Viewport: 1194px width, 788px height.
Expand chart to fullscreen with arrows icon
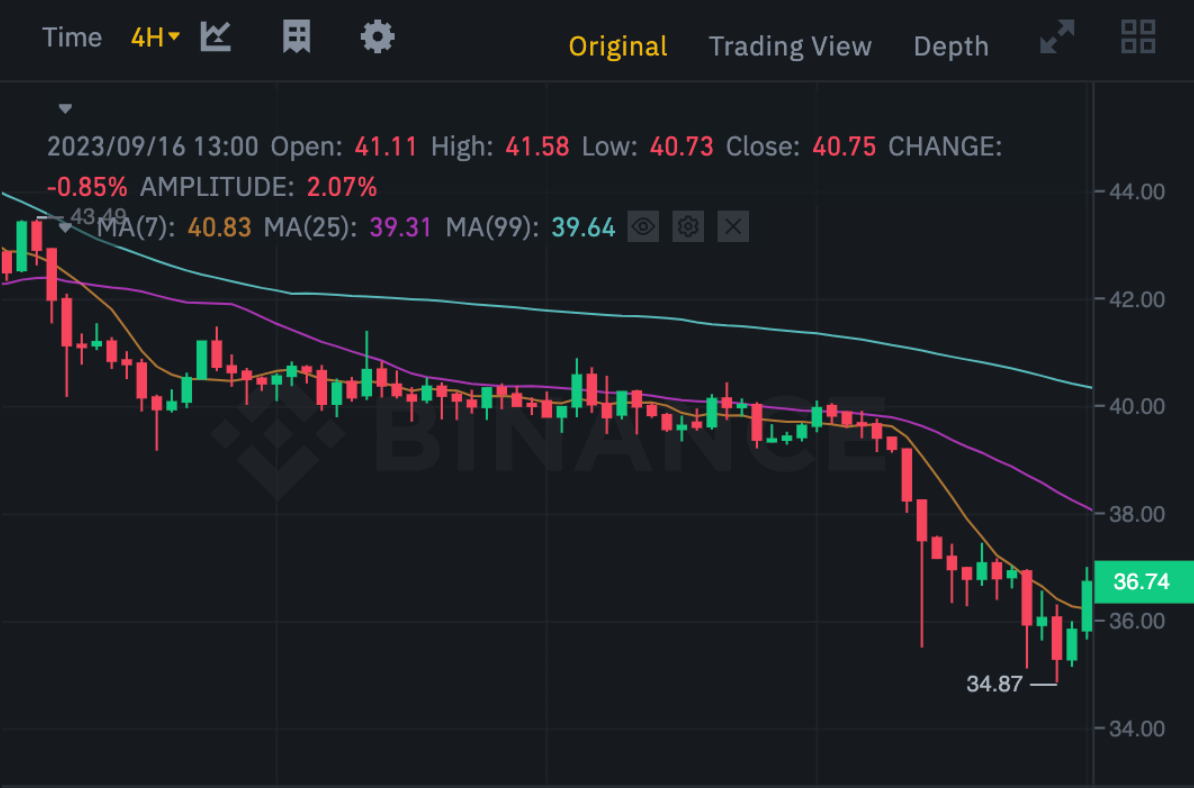[x=1057, y=37]
